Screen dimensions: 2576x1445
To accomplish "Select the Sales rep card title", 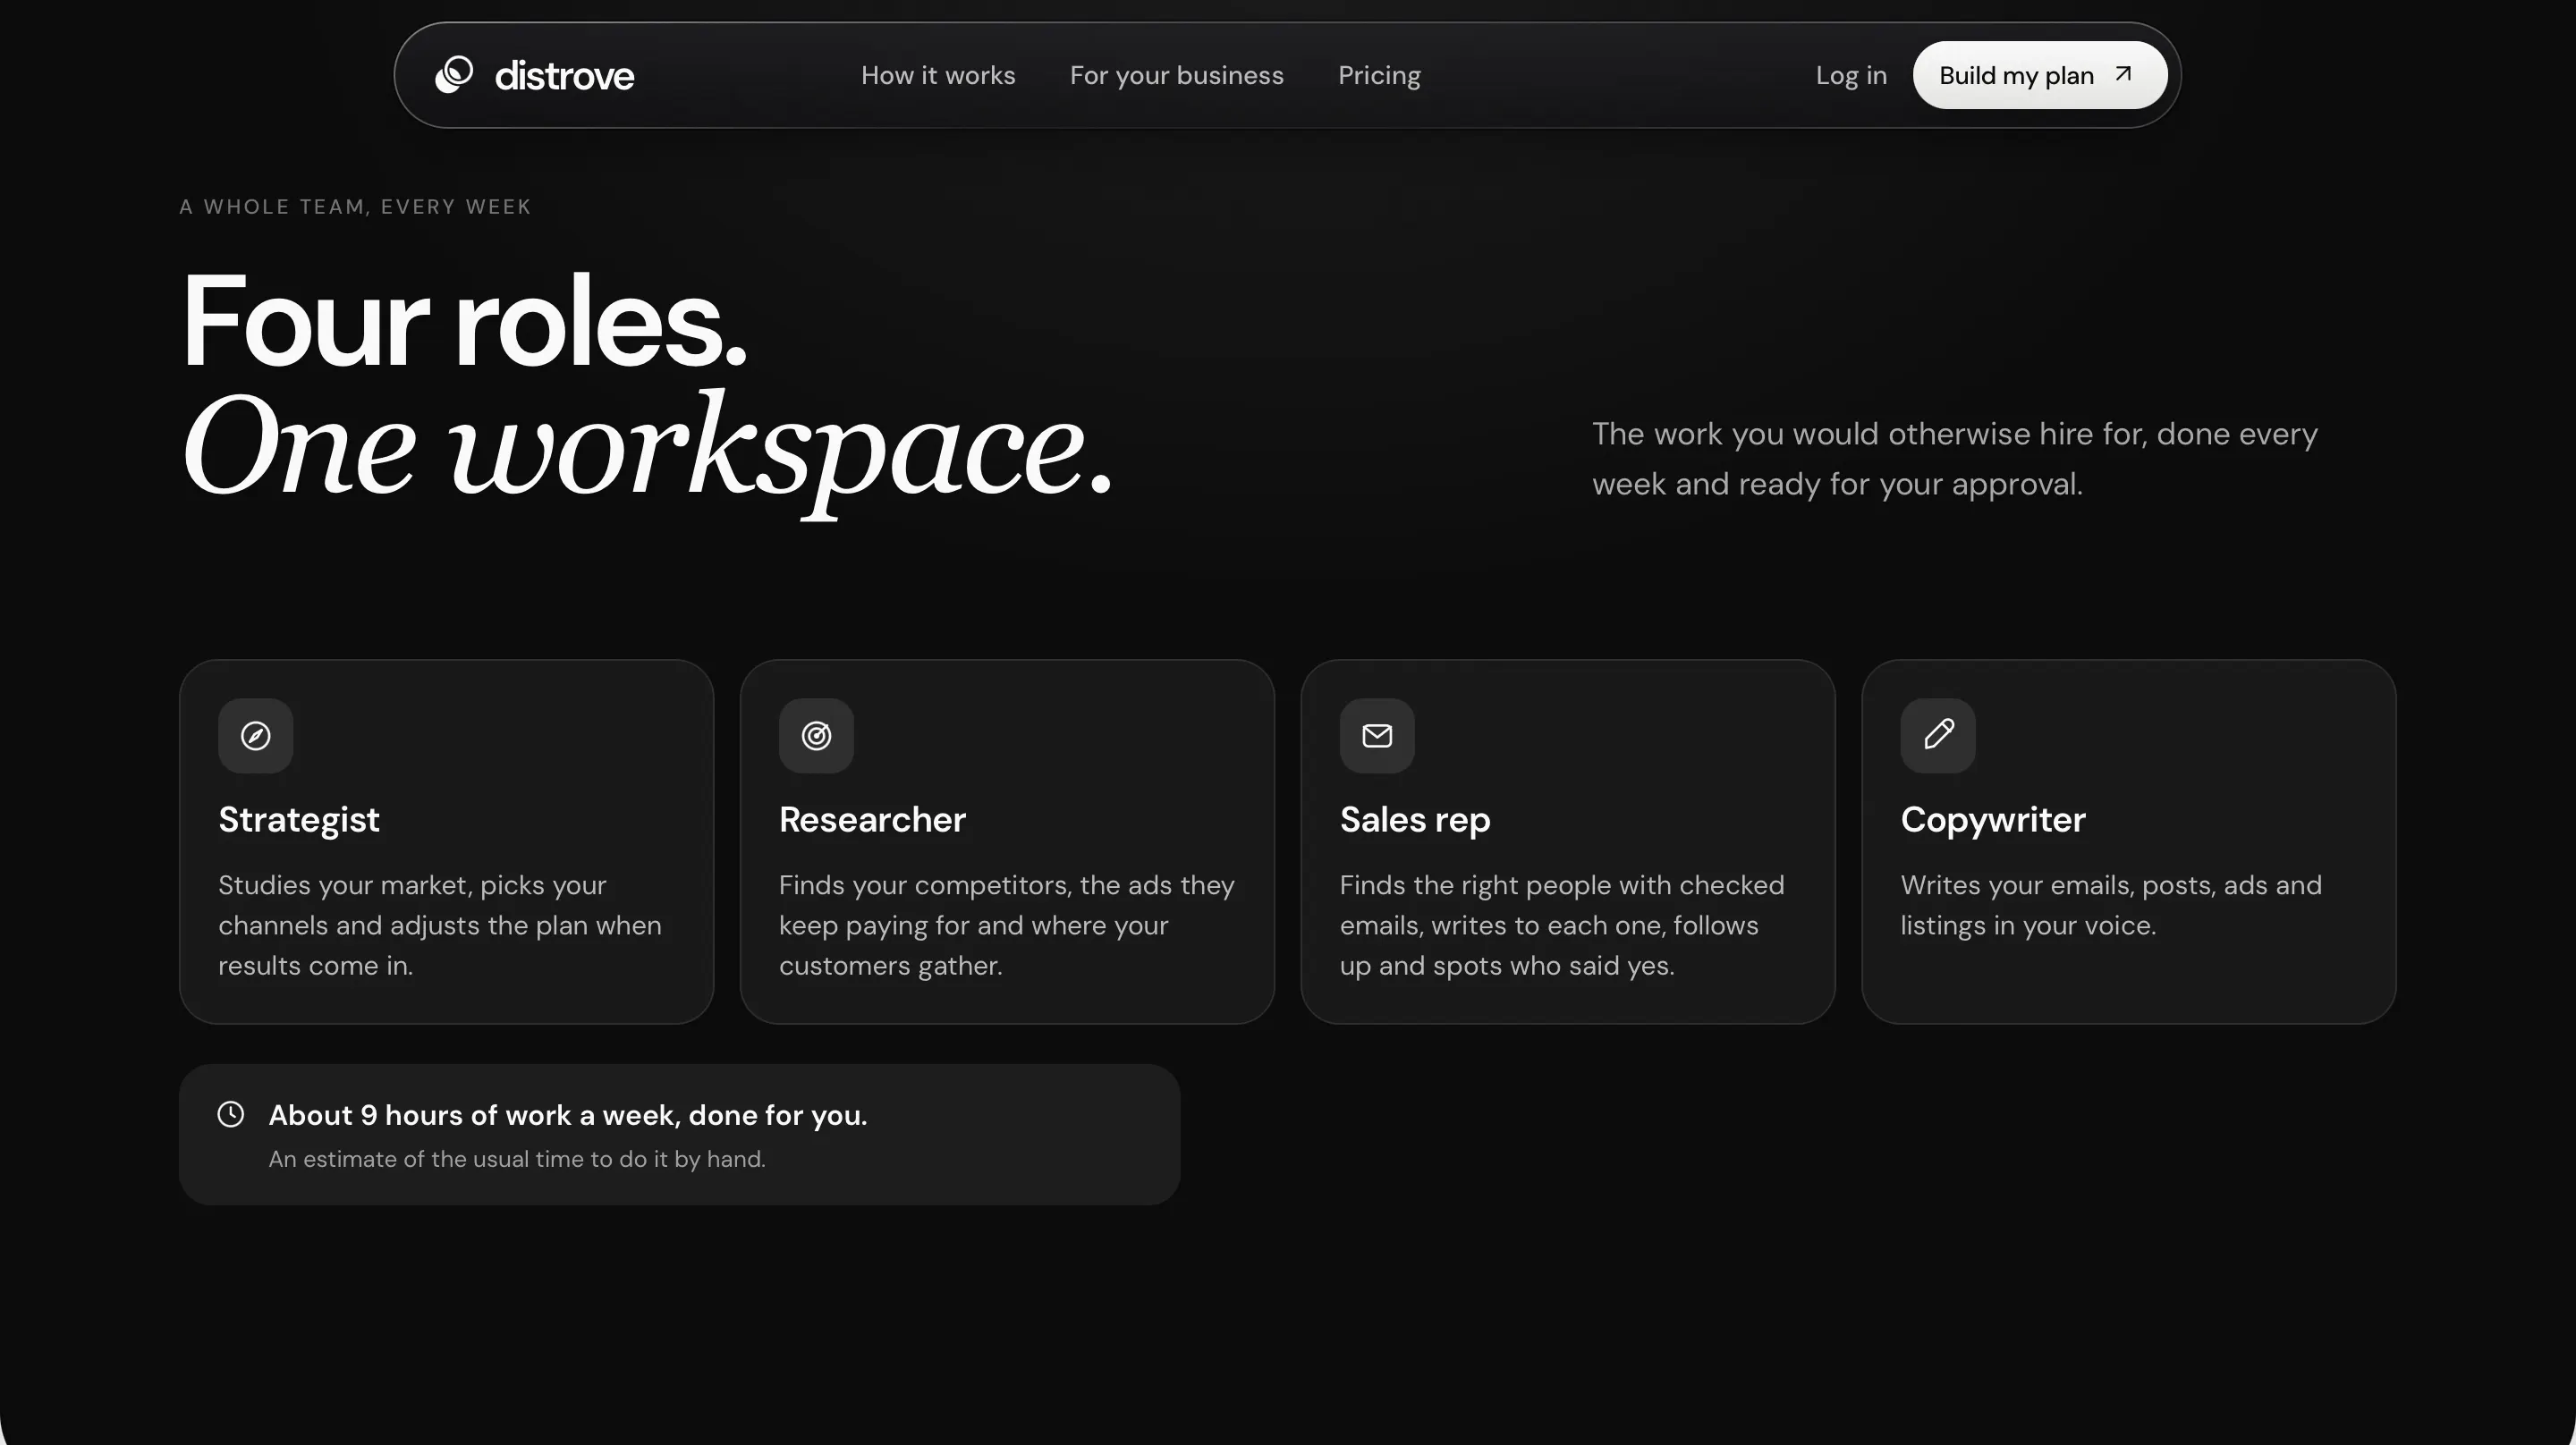I will tap(1415, 820).
